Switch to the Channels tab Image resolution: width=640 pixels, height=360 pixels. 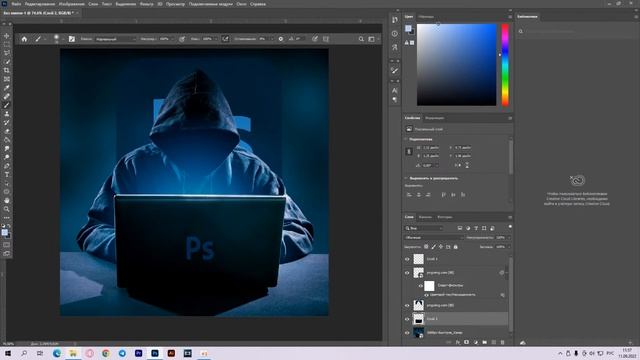[425, 217]
